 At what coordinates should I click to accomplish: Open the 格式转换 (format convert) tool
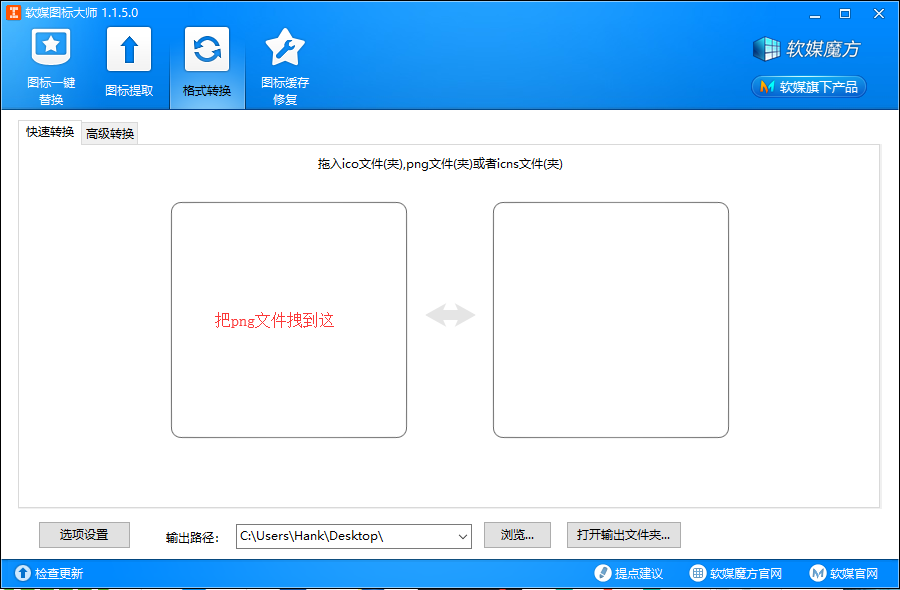tap(206, 62)
